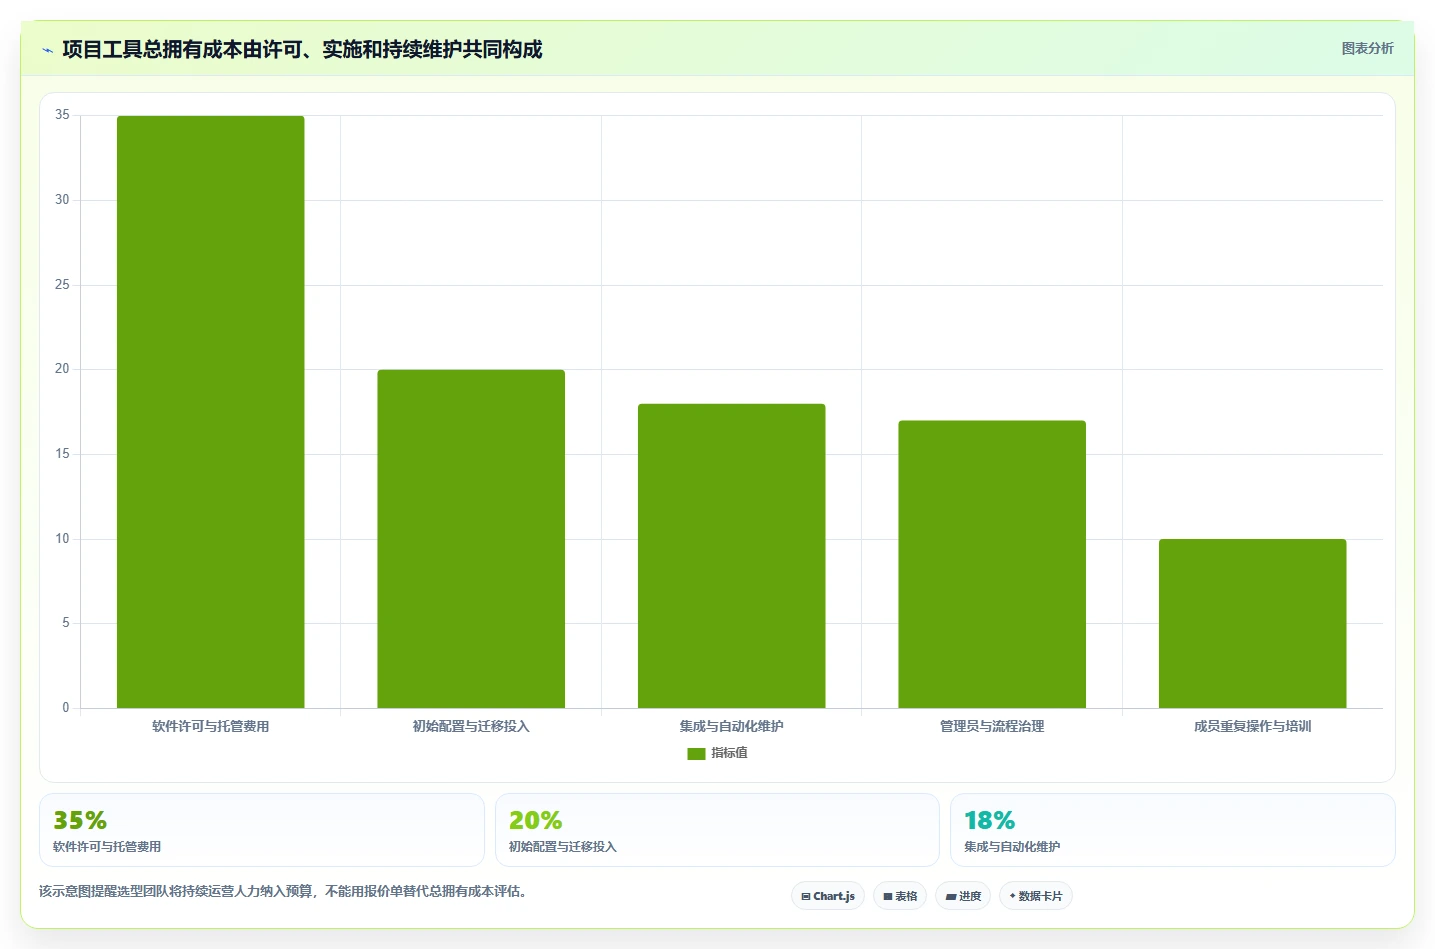This screenshot has height=949, width=1435.
Task: Click 初始配置与迁移投入 label under 20% card
Action: 563,846
